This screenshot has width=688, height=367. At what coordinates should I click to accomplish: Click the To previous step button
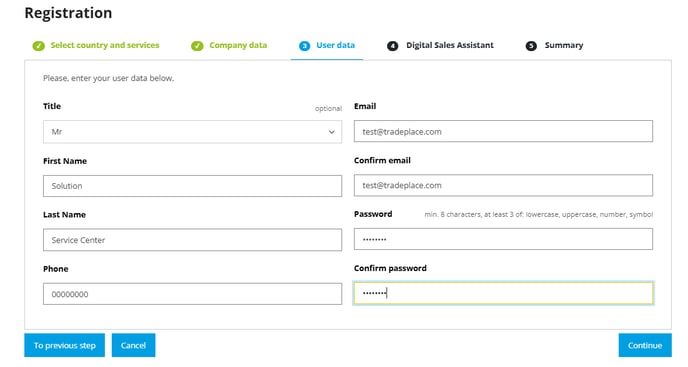click(x=64, y=345)
